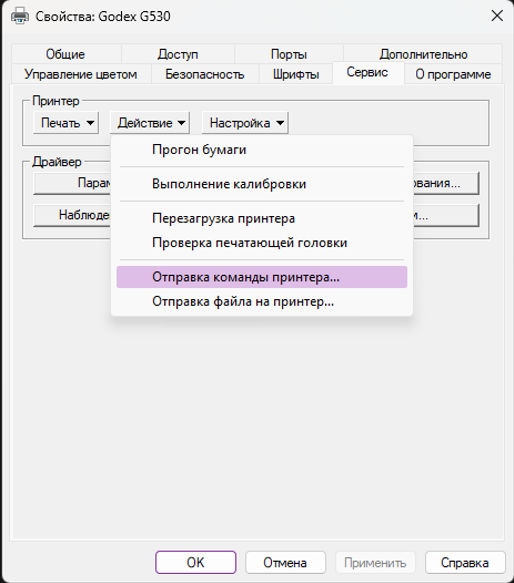Click the partially hidden Наблюде... driver button
This screenshot has width=514, height=583.
73,215
